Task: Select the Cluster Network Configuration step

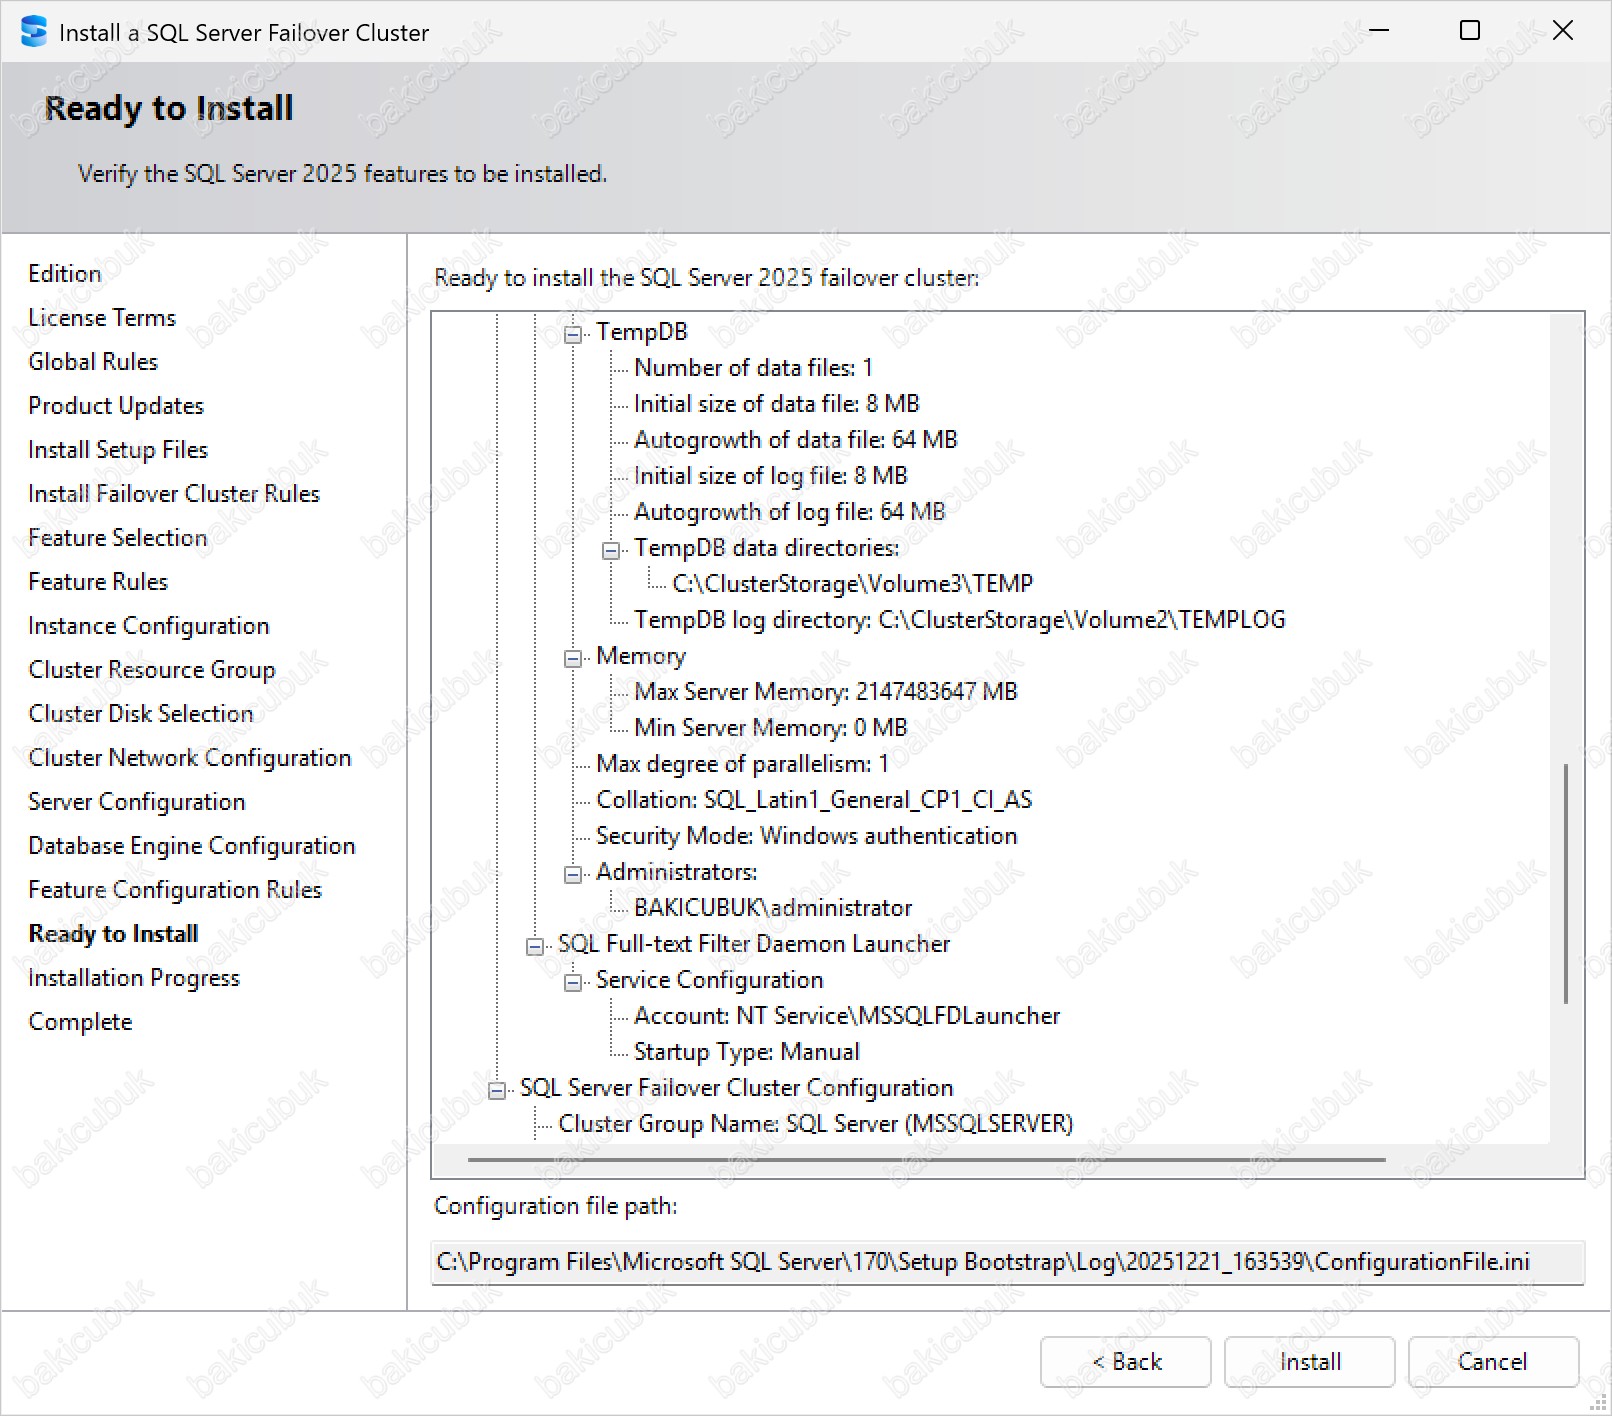Action: [x=190, y=758]
